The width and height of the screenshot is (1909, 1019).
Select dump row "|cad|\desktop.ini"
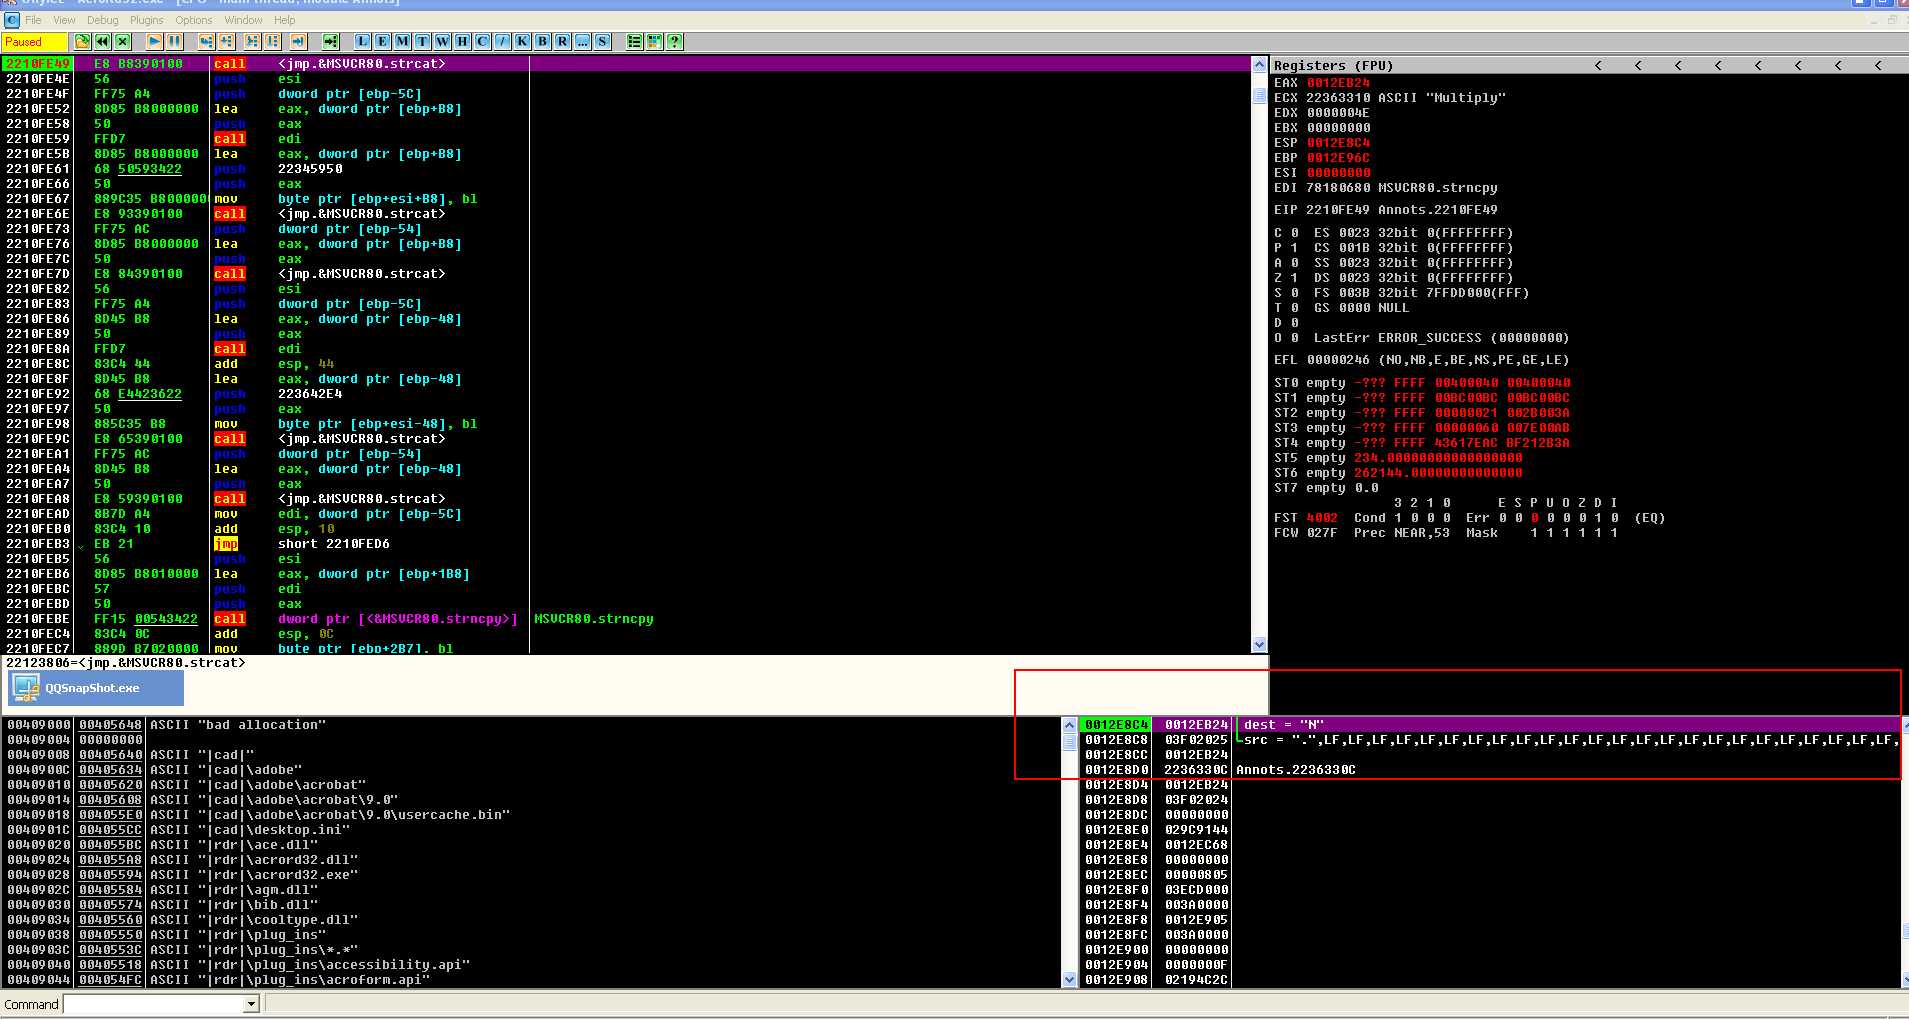point(530,830)
